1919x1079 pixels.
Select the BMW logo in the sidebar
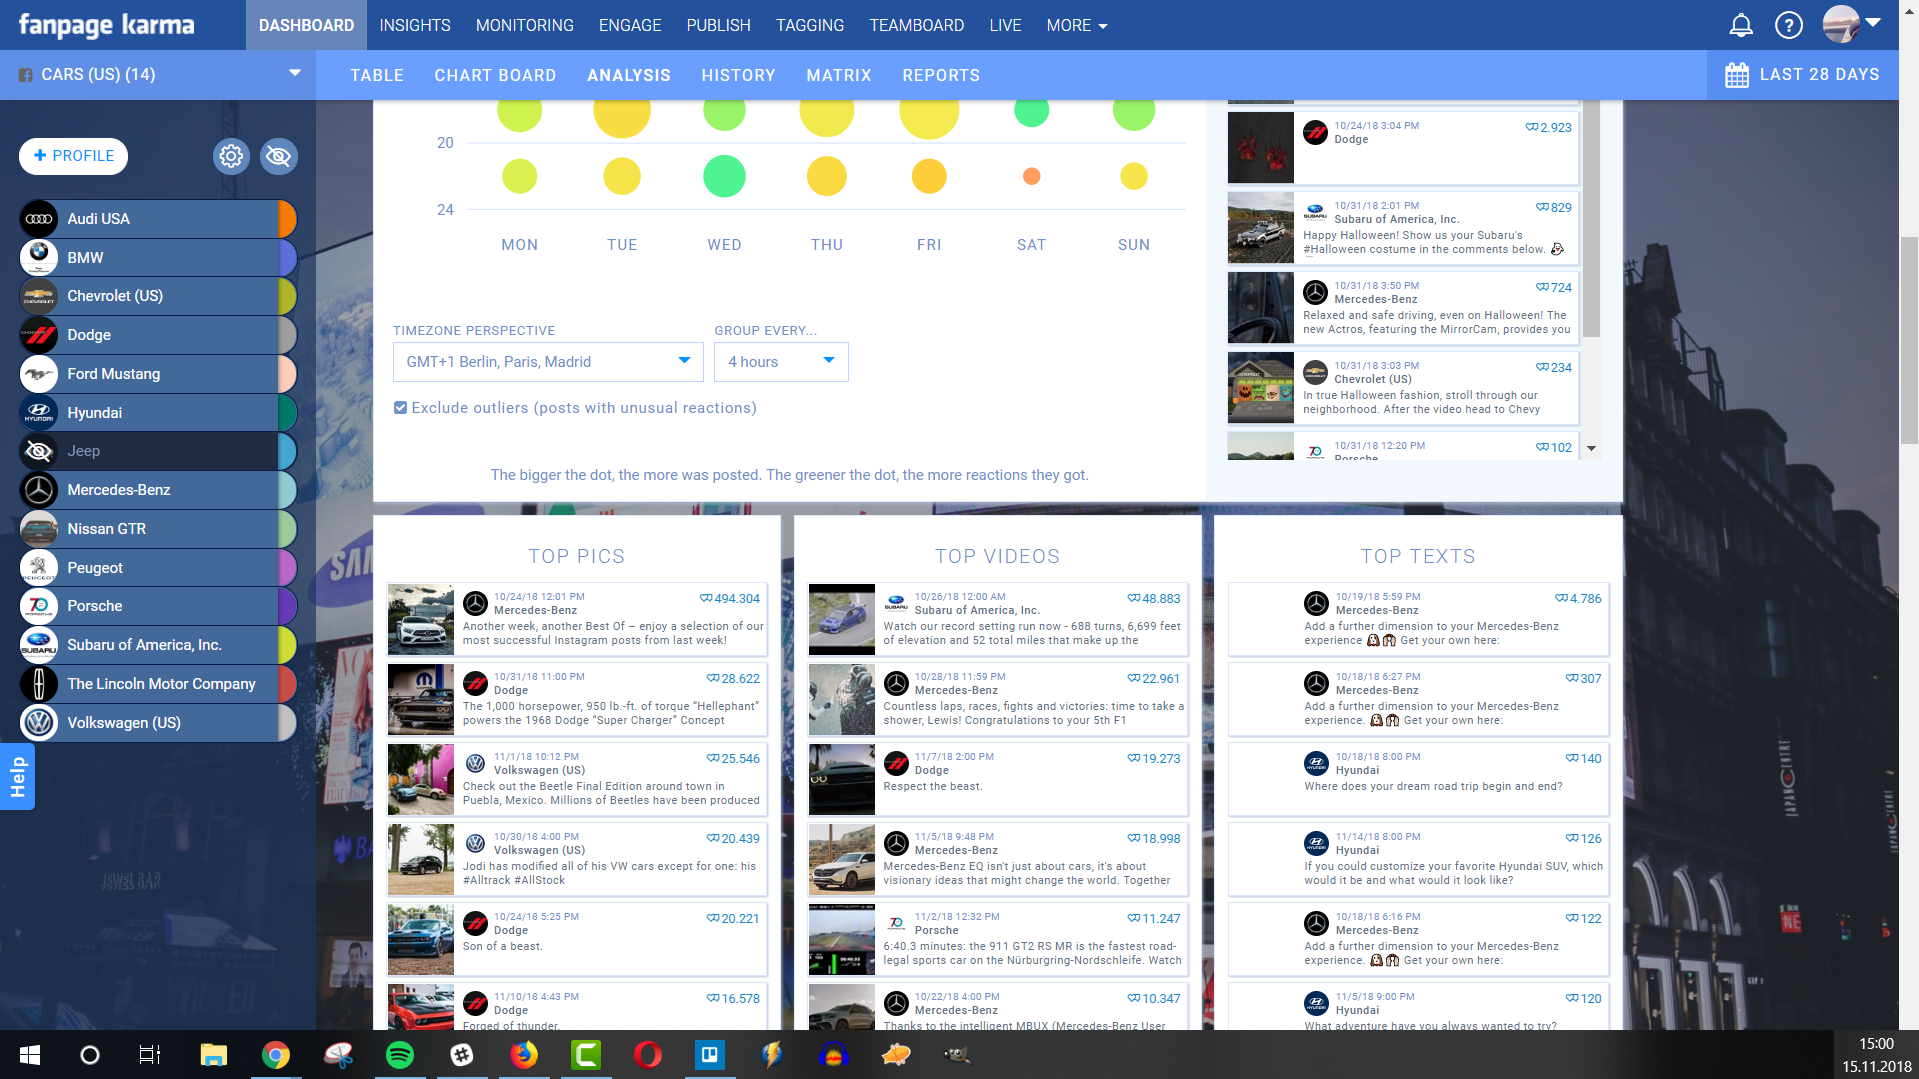[38, 257]
